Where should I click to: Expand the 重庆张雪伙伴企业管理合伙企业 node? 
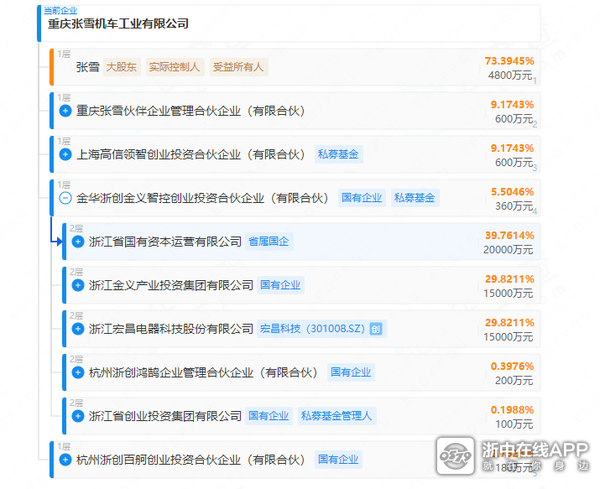click(x=66, y=111)
